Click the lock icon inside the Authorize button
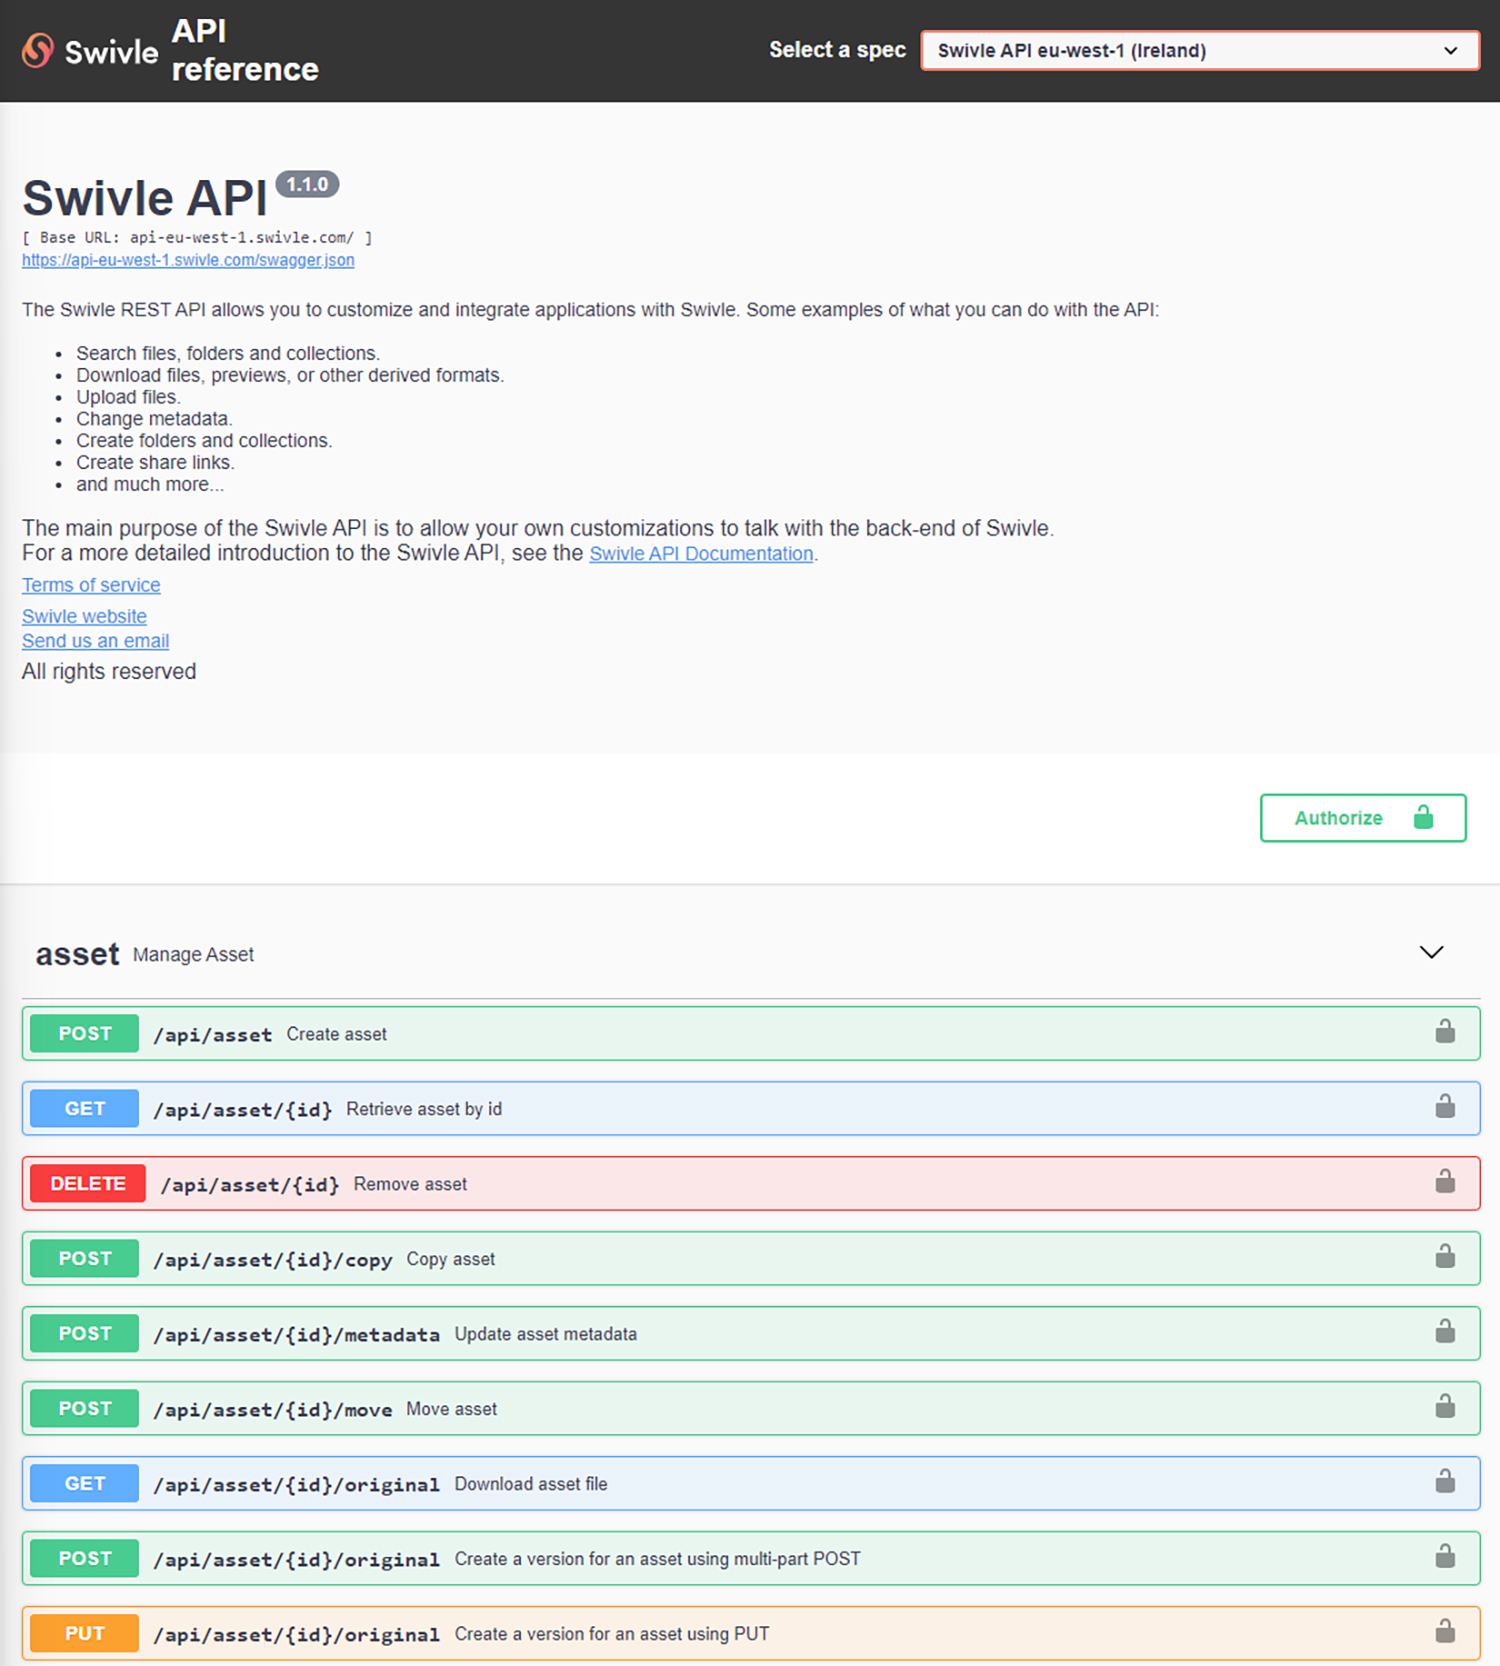Image resolution: width=1500 pixels, height=1666 pixels. tap(1423, 817)
